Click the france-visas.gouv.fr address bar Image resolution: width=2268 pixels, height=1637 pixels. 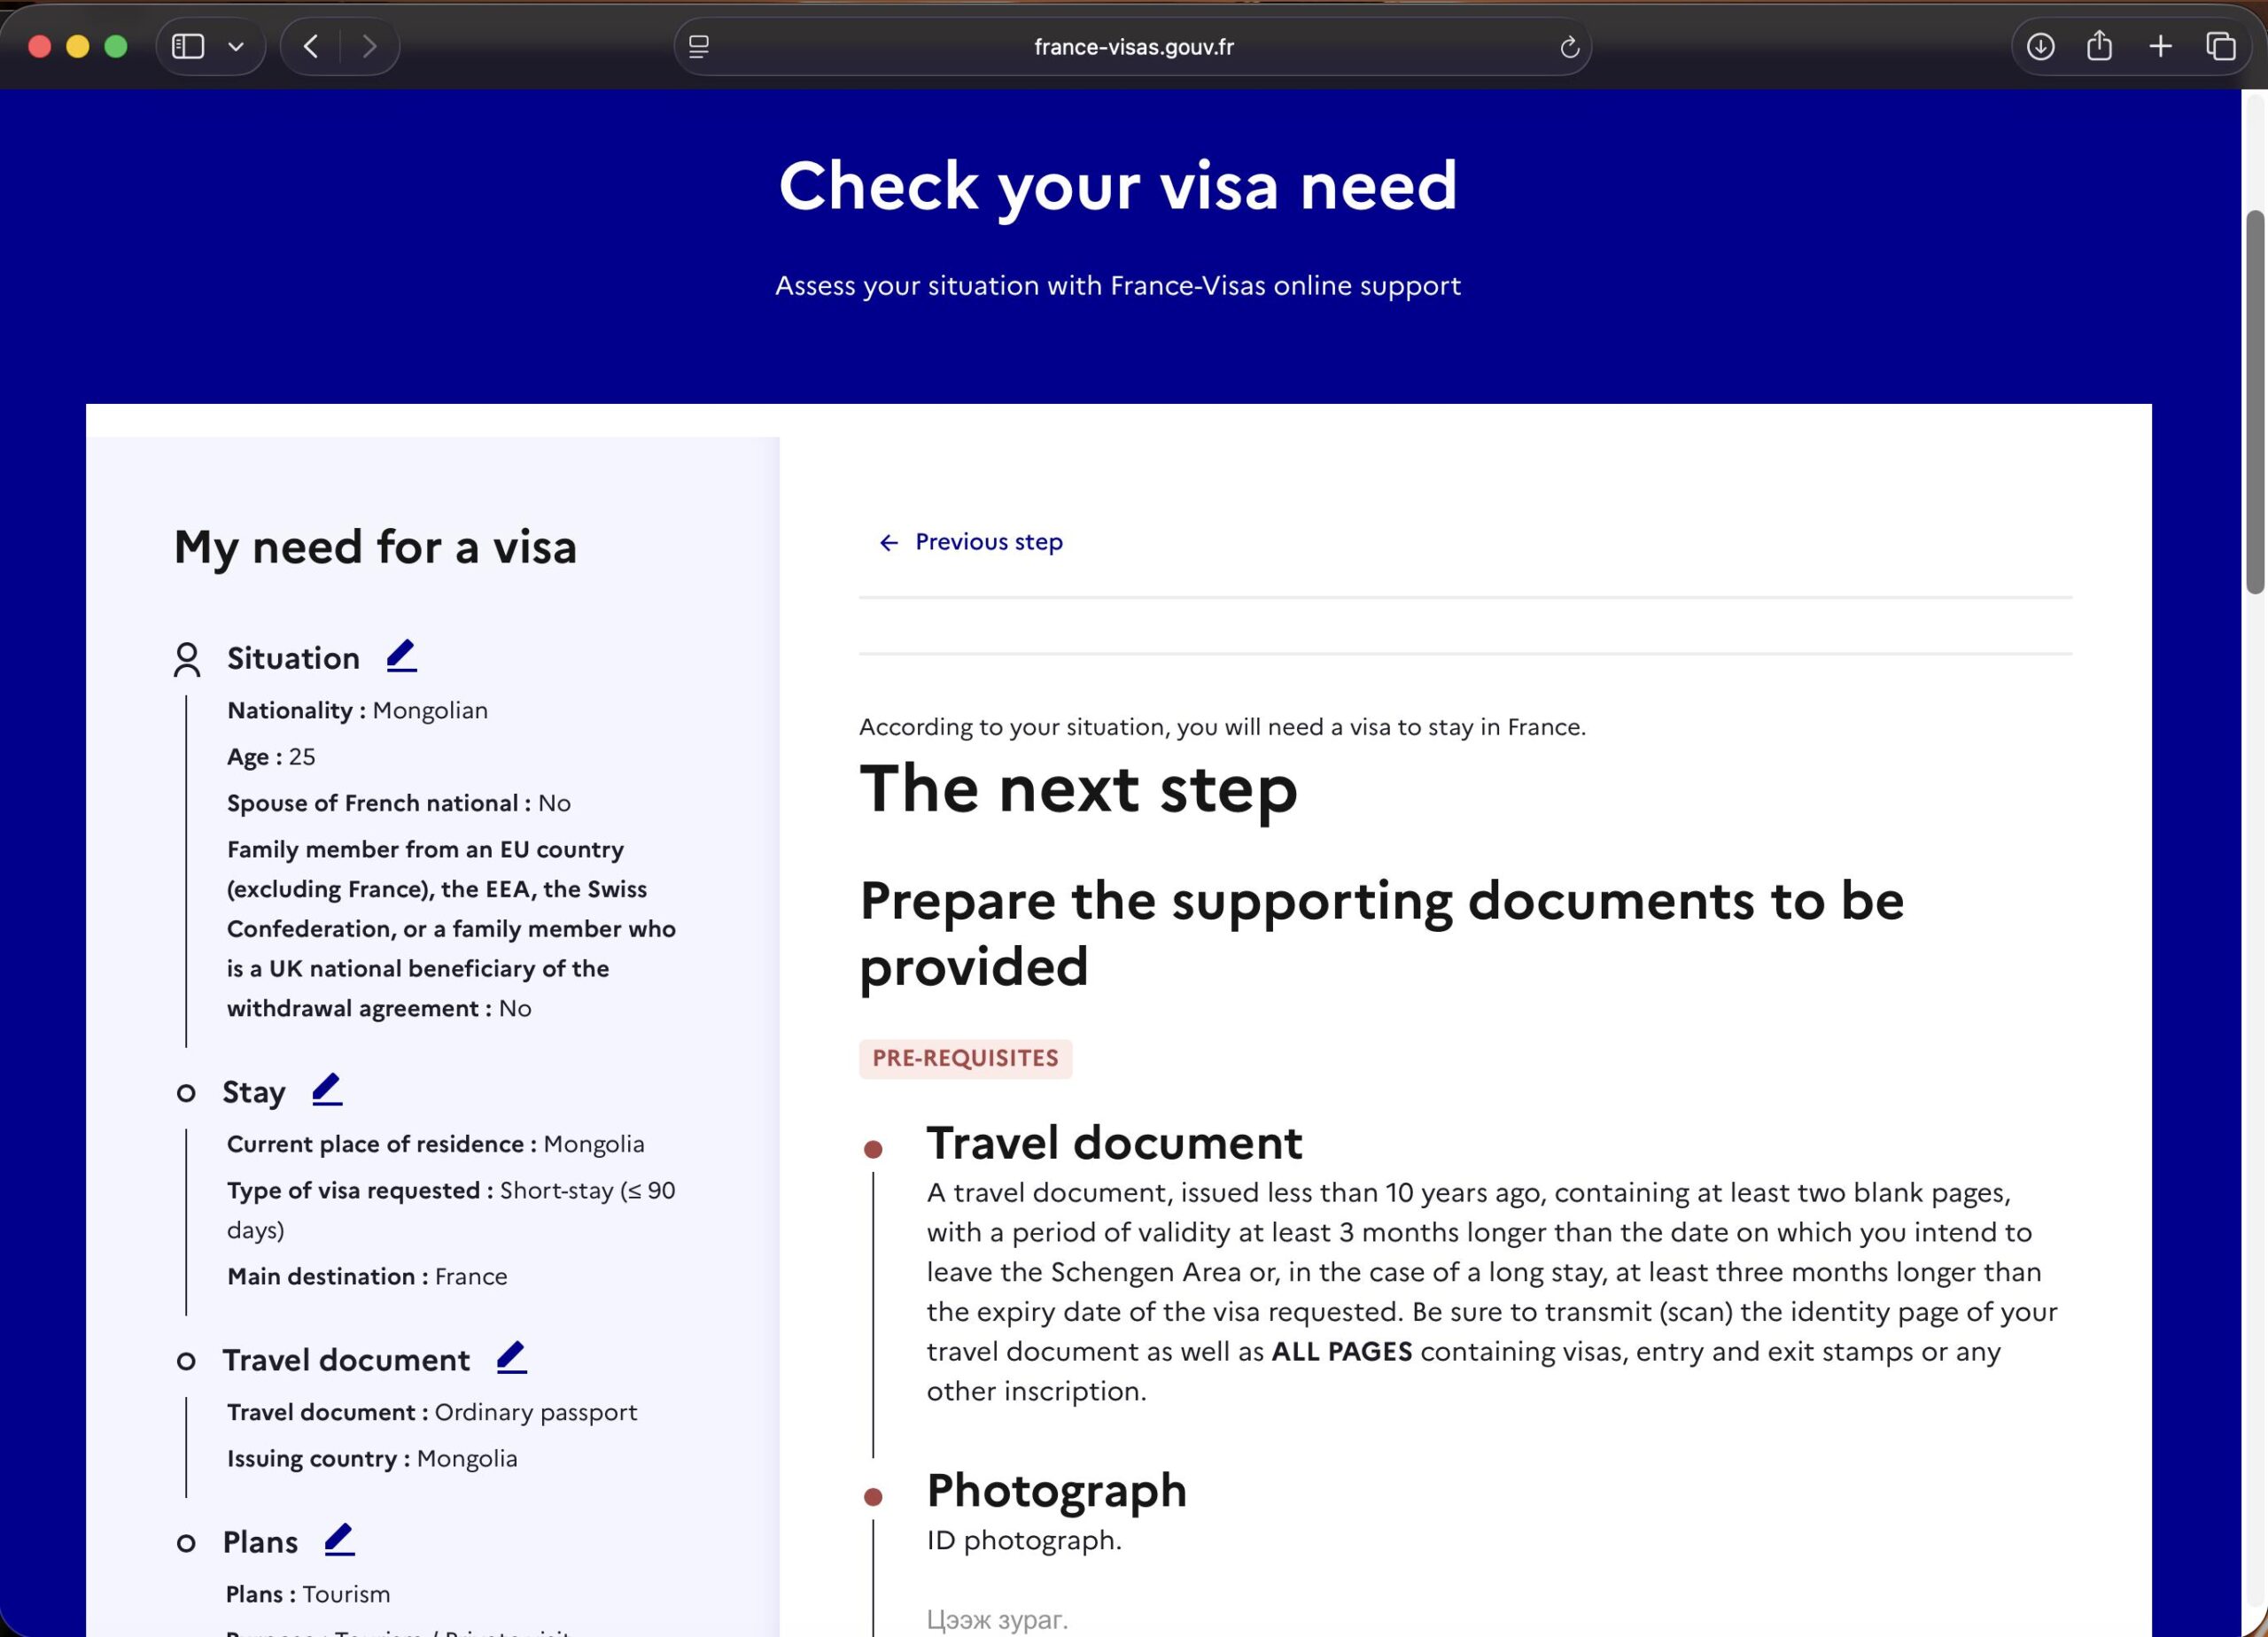(x=1133, y=47)
